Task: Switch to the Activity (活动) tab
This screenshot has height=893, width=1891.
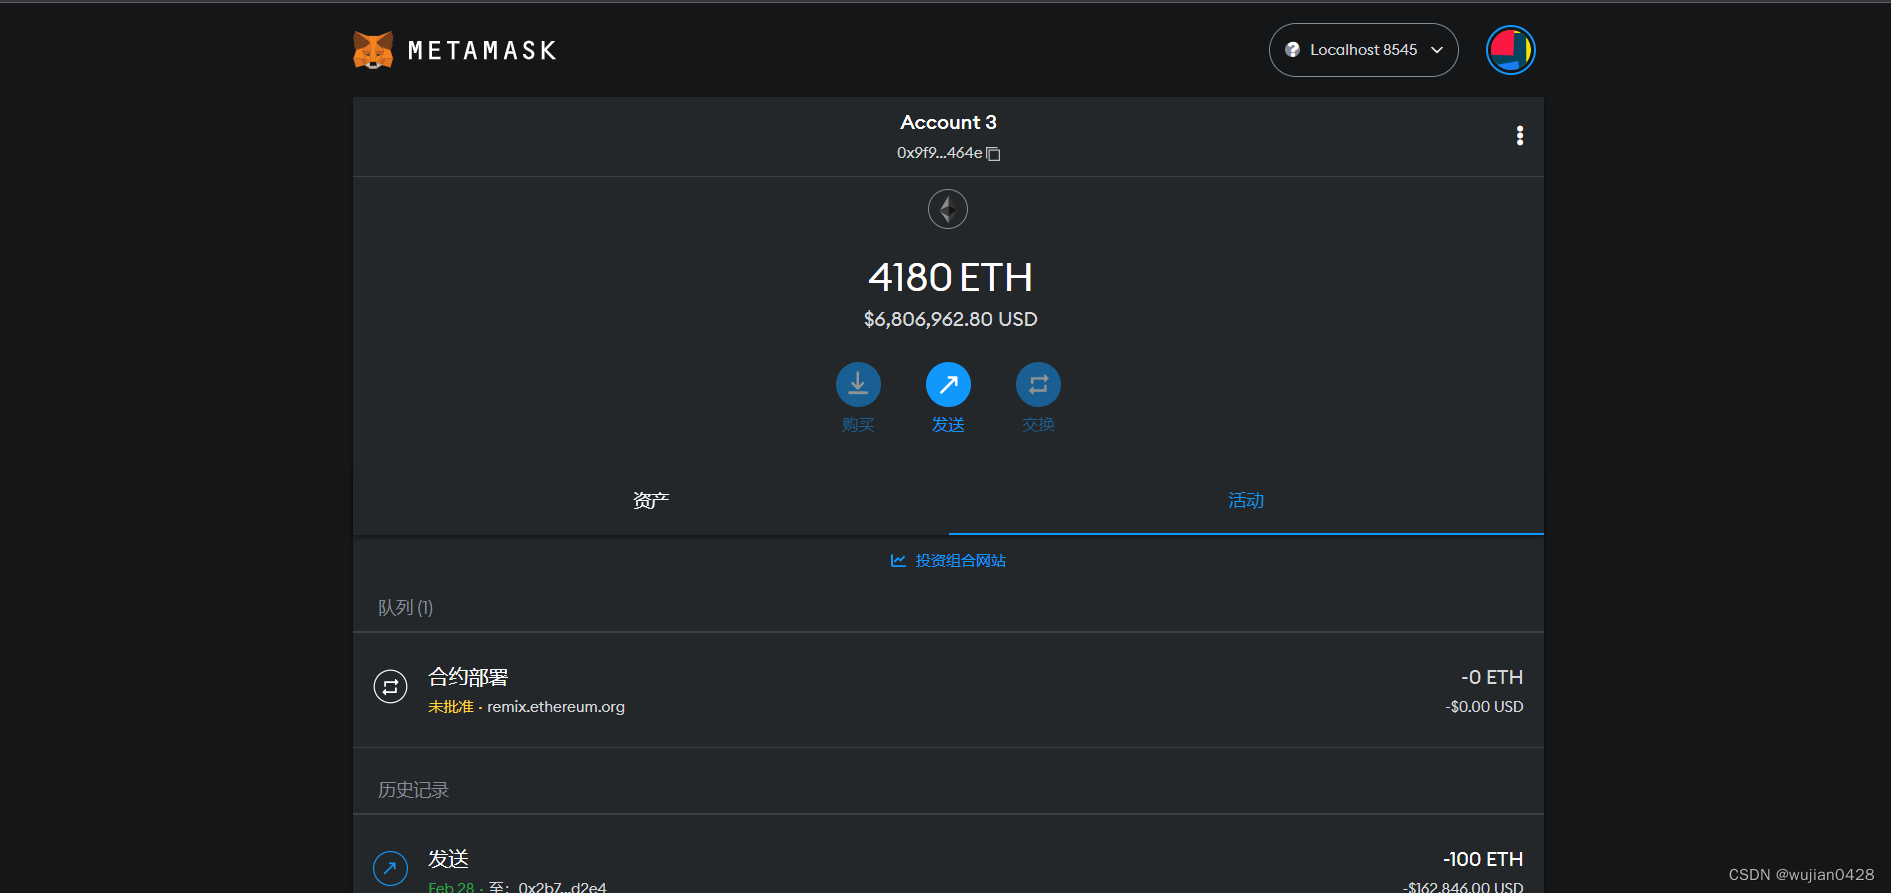Action: click(1246, 500)
